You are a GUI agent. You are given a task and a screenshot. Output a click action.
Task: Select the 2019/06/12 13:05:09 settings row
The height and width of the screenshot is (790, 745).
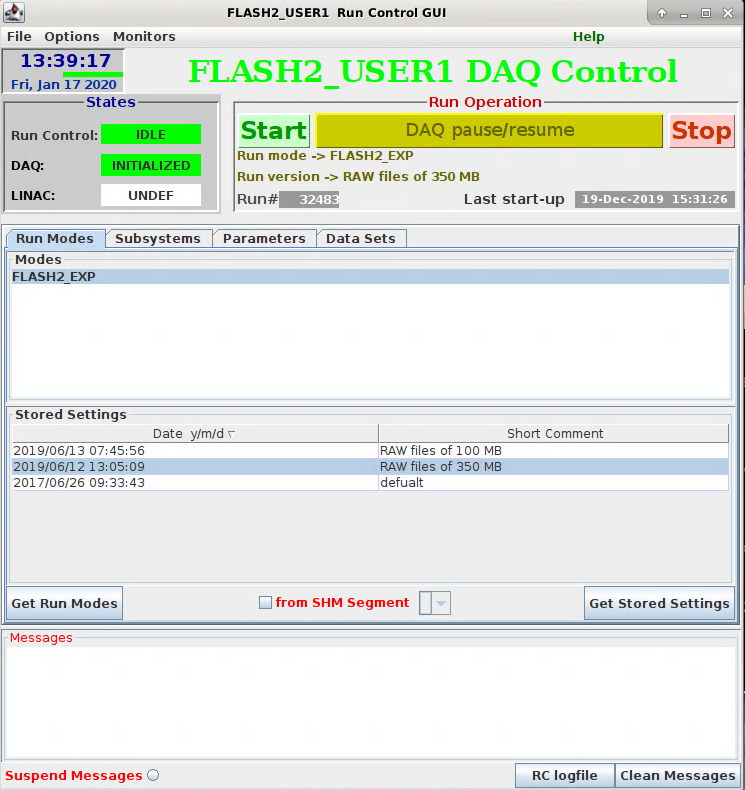tap(370, 467)
